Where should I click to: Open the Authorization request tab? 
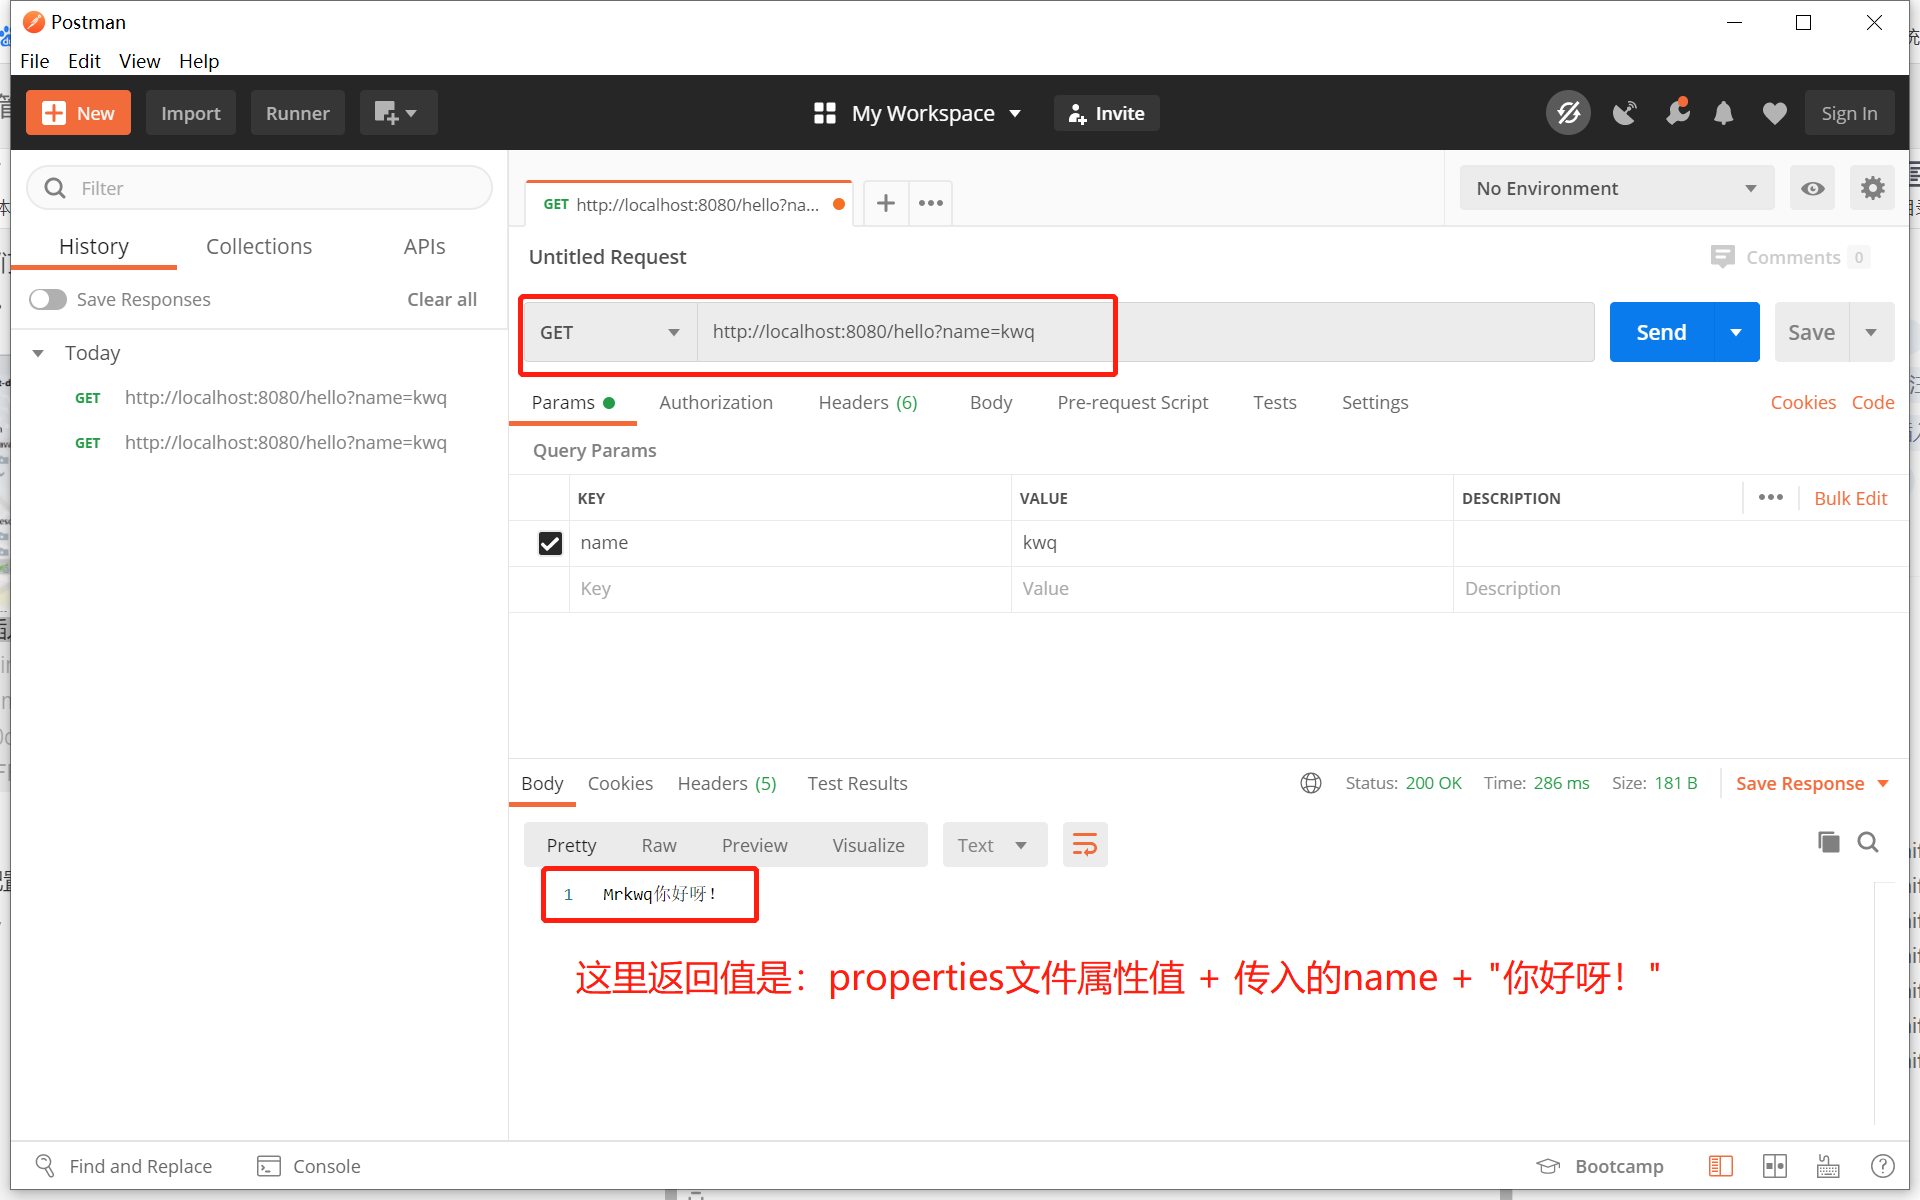tap(715, 402)
